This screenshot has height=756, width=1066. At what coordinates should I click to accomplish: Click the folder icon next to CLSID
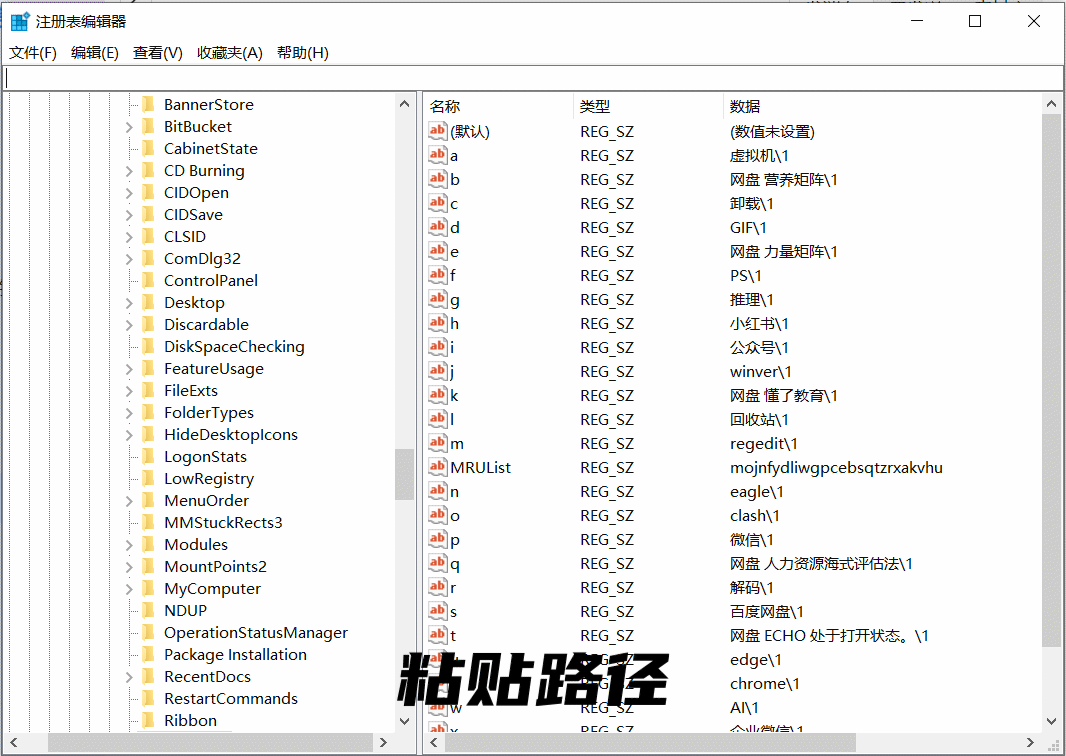click(148, 237)
